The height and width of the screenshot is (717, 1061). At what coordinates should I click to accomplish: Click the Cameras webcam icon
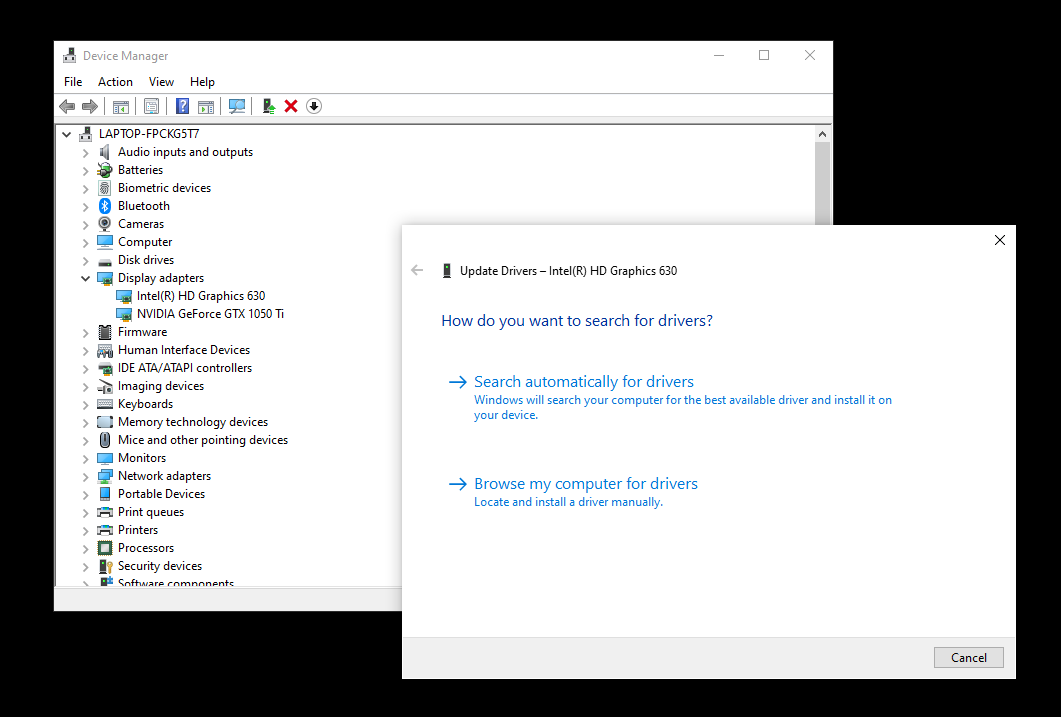pyautogui.click(x=105, y=224)
